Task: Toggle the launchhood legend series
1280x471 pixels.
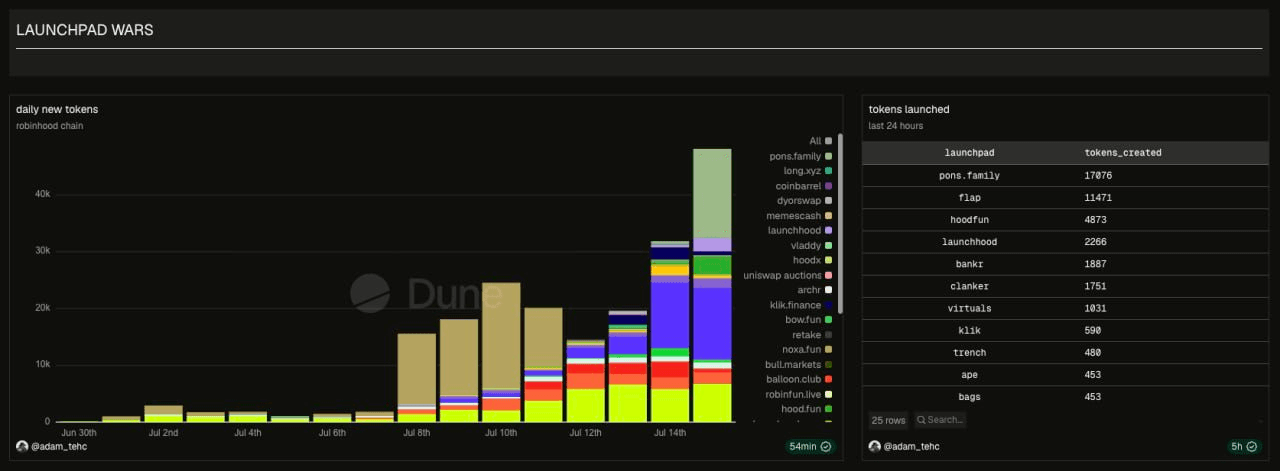Action: tap(800, 230)
